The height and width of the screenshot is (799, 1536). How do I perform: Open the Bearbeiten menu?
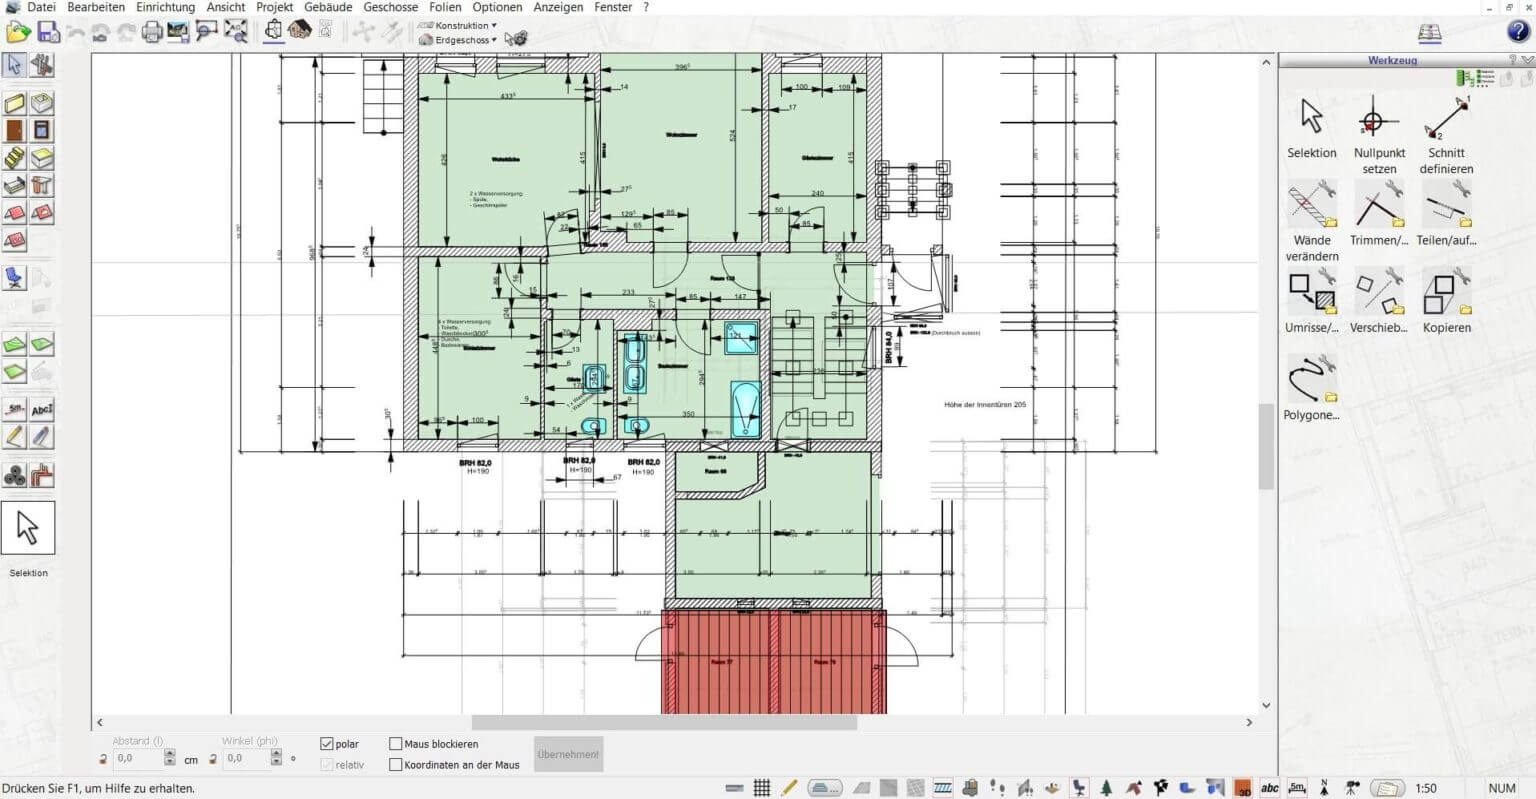click(96, 7)
